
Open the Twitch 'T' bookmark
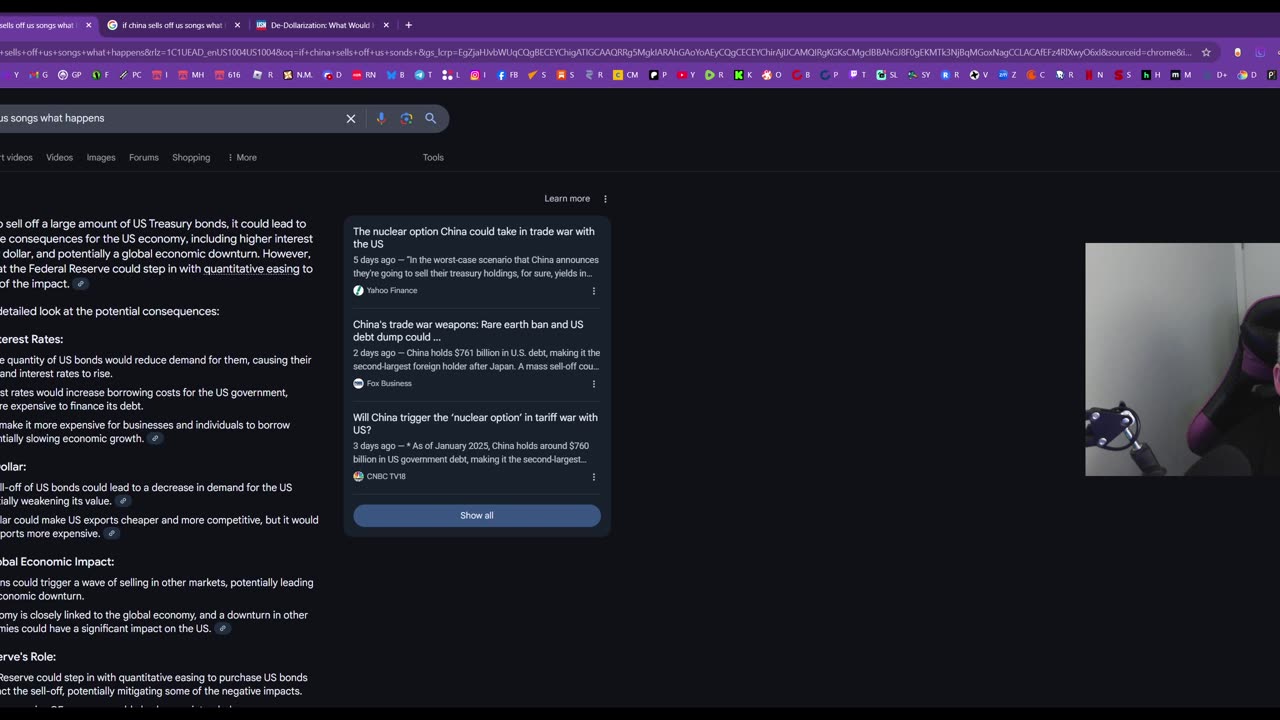click(859, 74)
